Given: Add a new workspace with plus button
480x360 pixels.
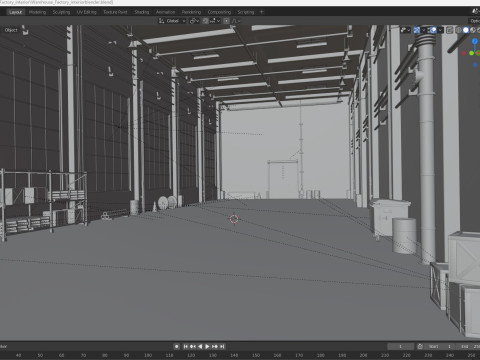Looking at the screenshot, I should [x=262, y=12].
